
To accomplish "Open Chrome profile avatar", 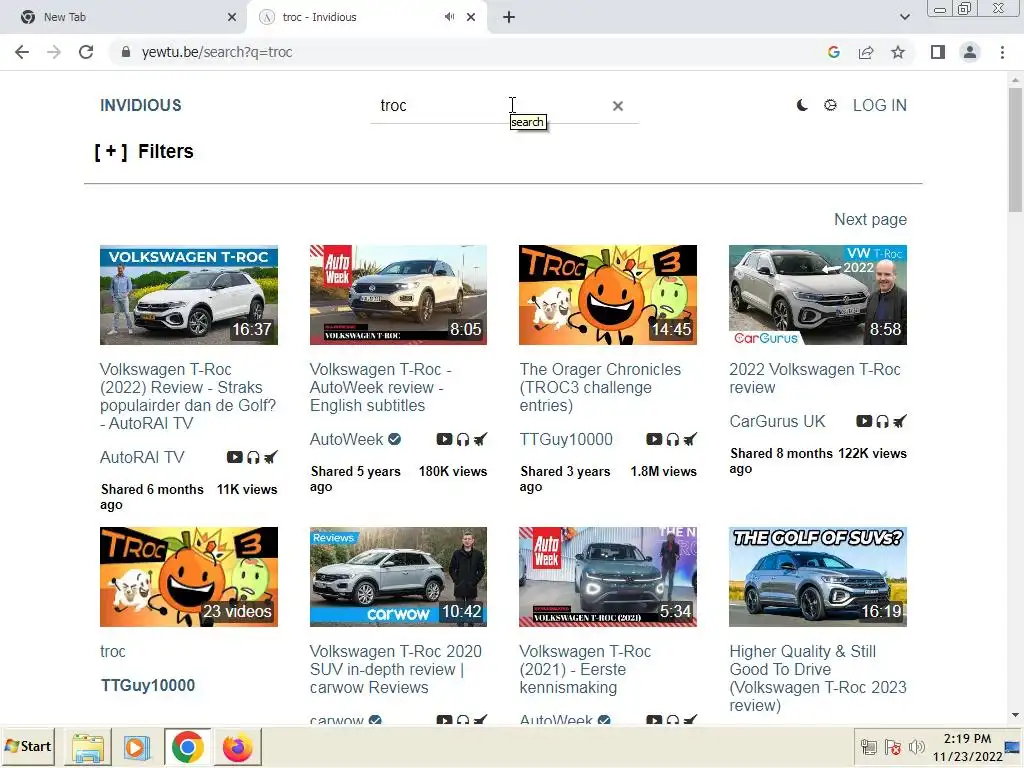I will pos(970,52).
